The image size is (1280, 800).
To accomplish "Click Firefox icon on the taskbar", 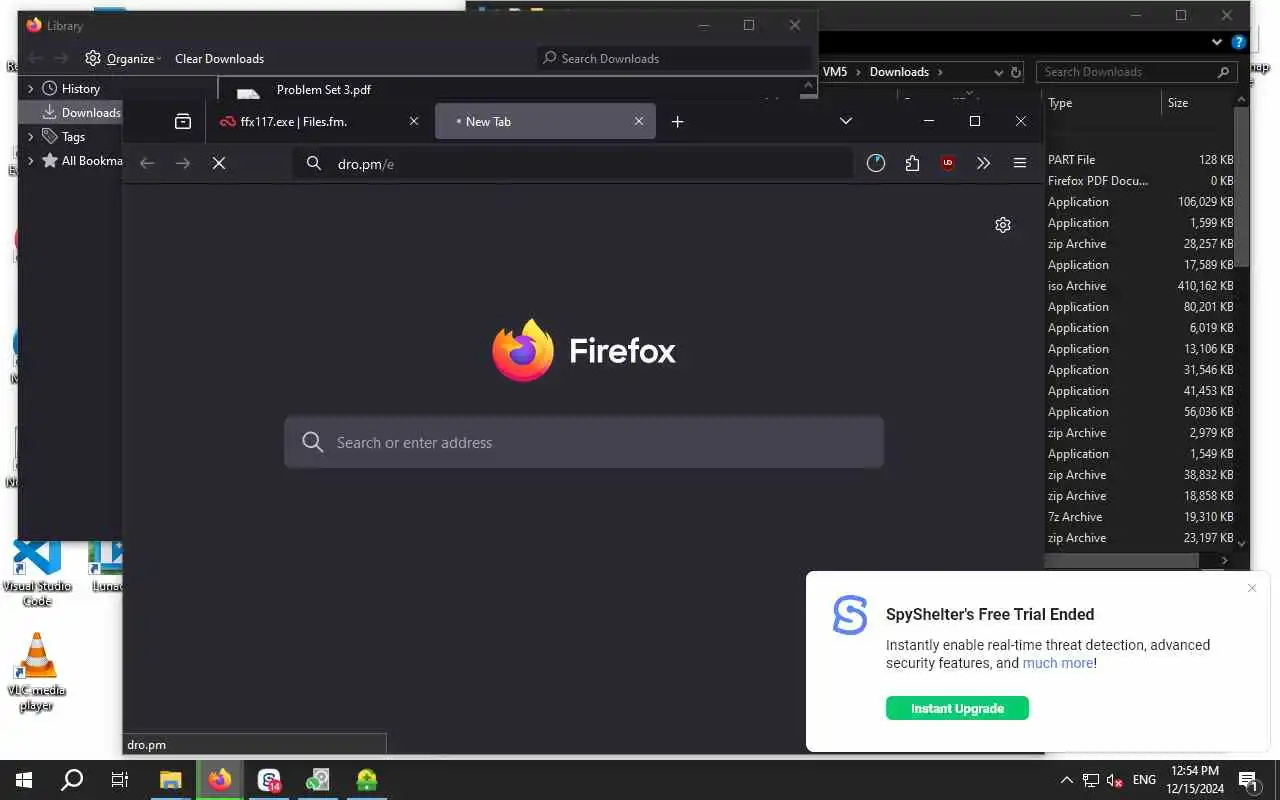I will tap(220, 780).
